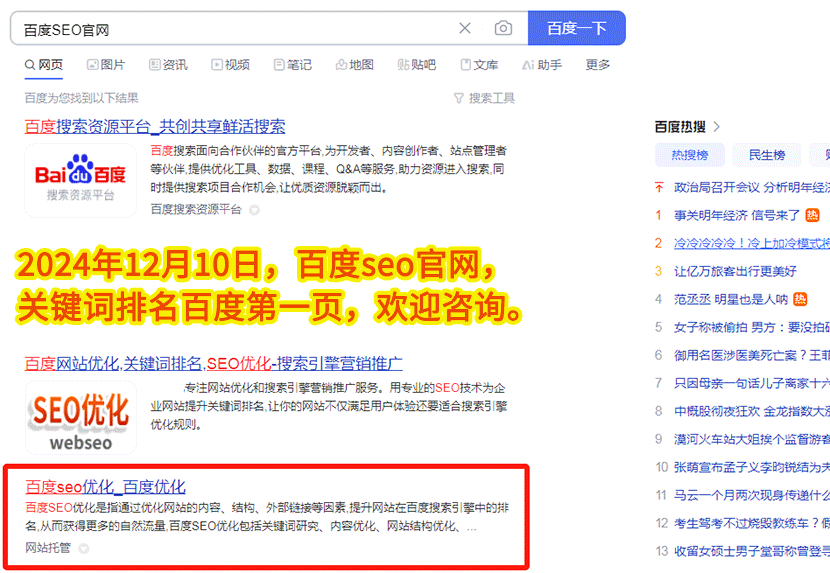This screenshot has height=573, width=830.
Task: Click the Baidu 搜索资源平台 logo thumbnail
Action: coord(80,180)
